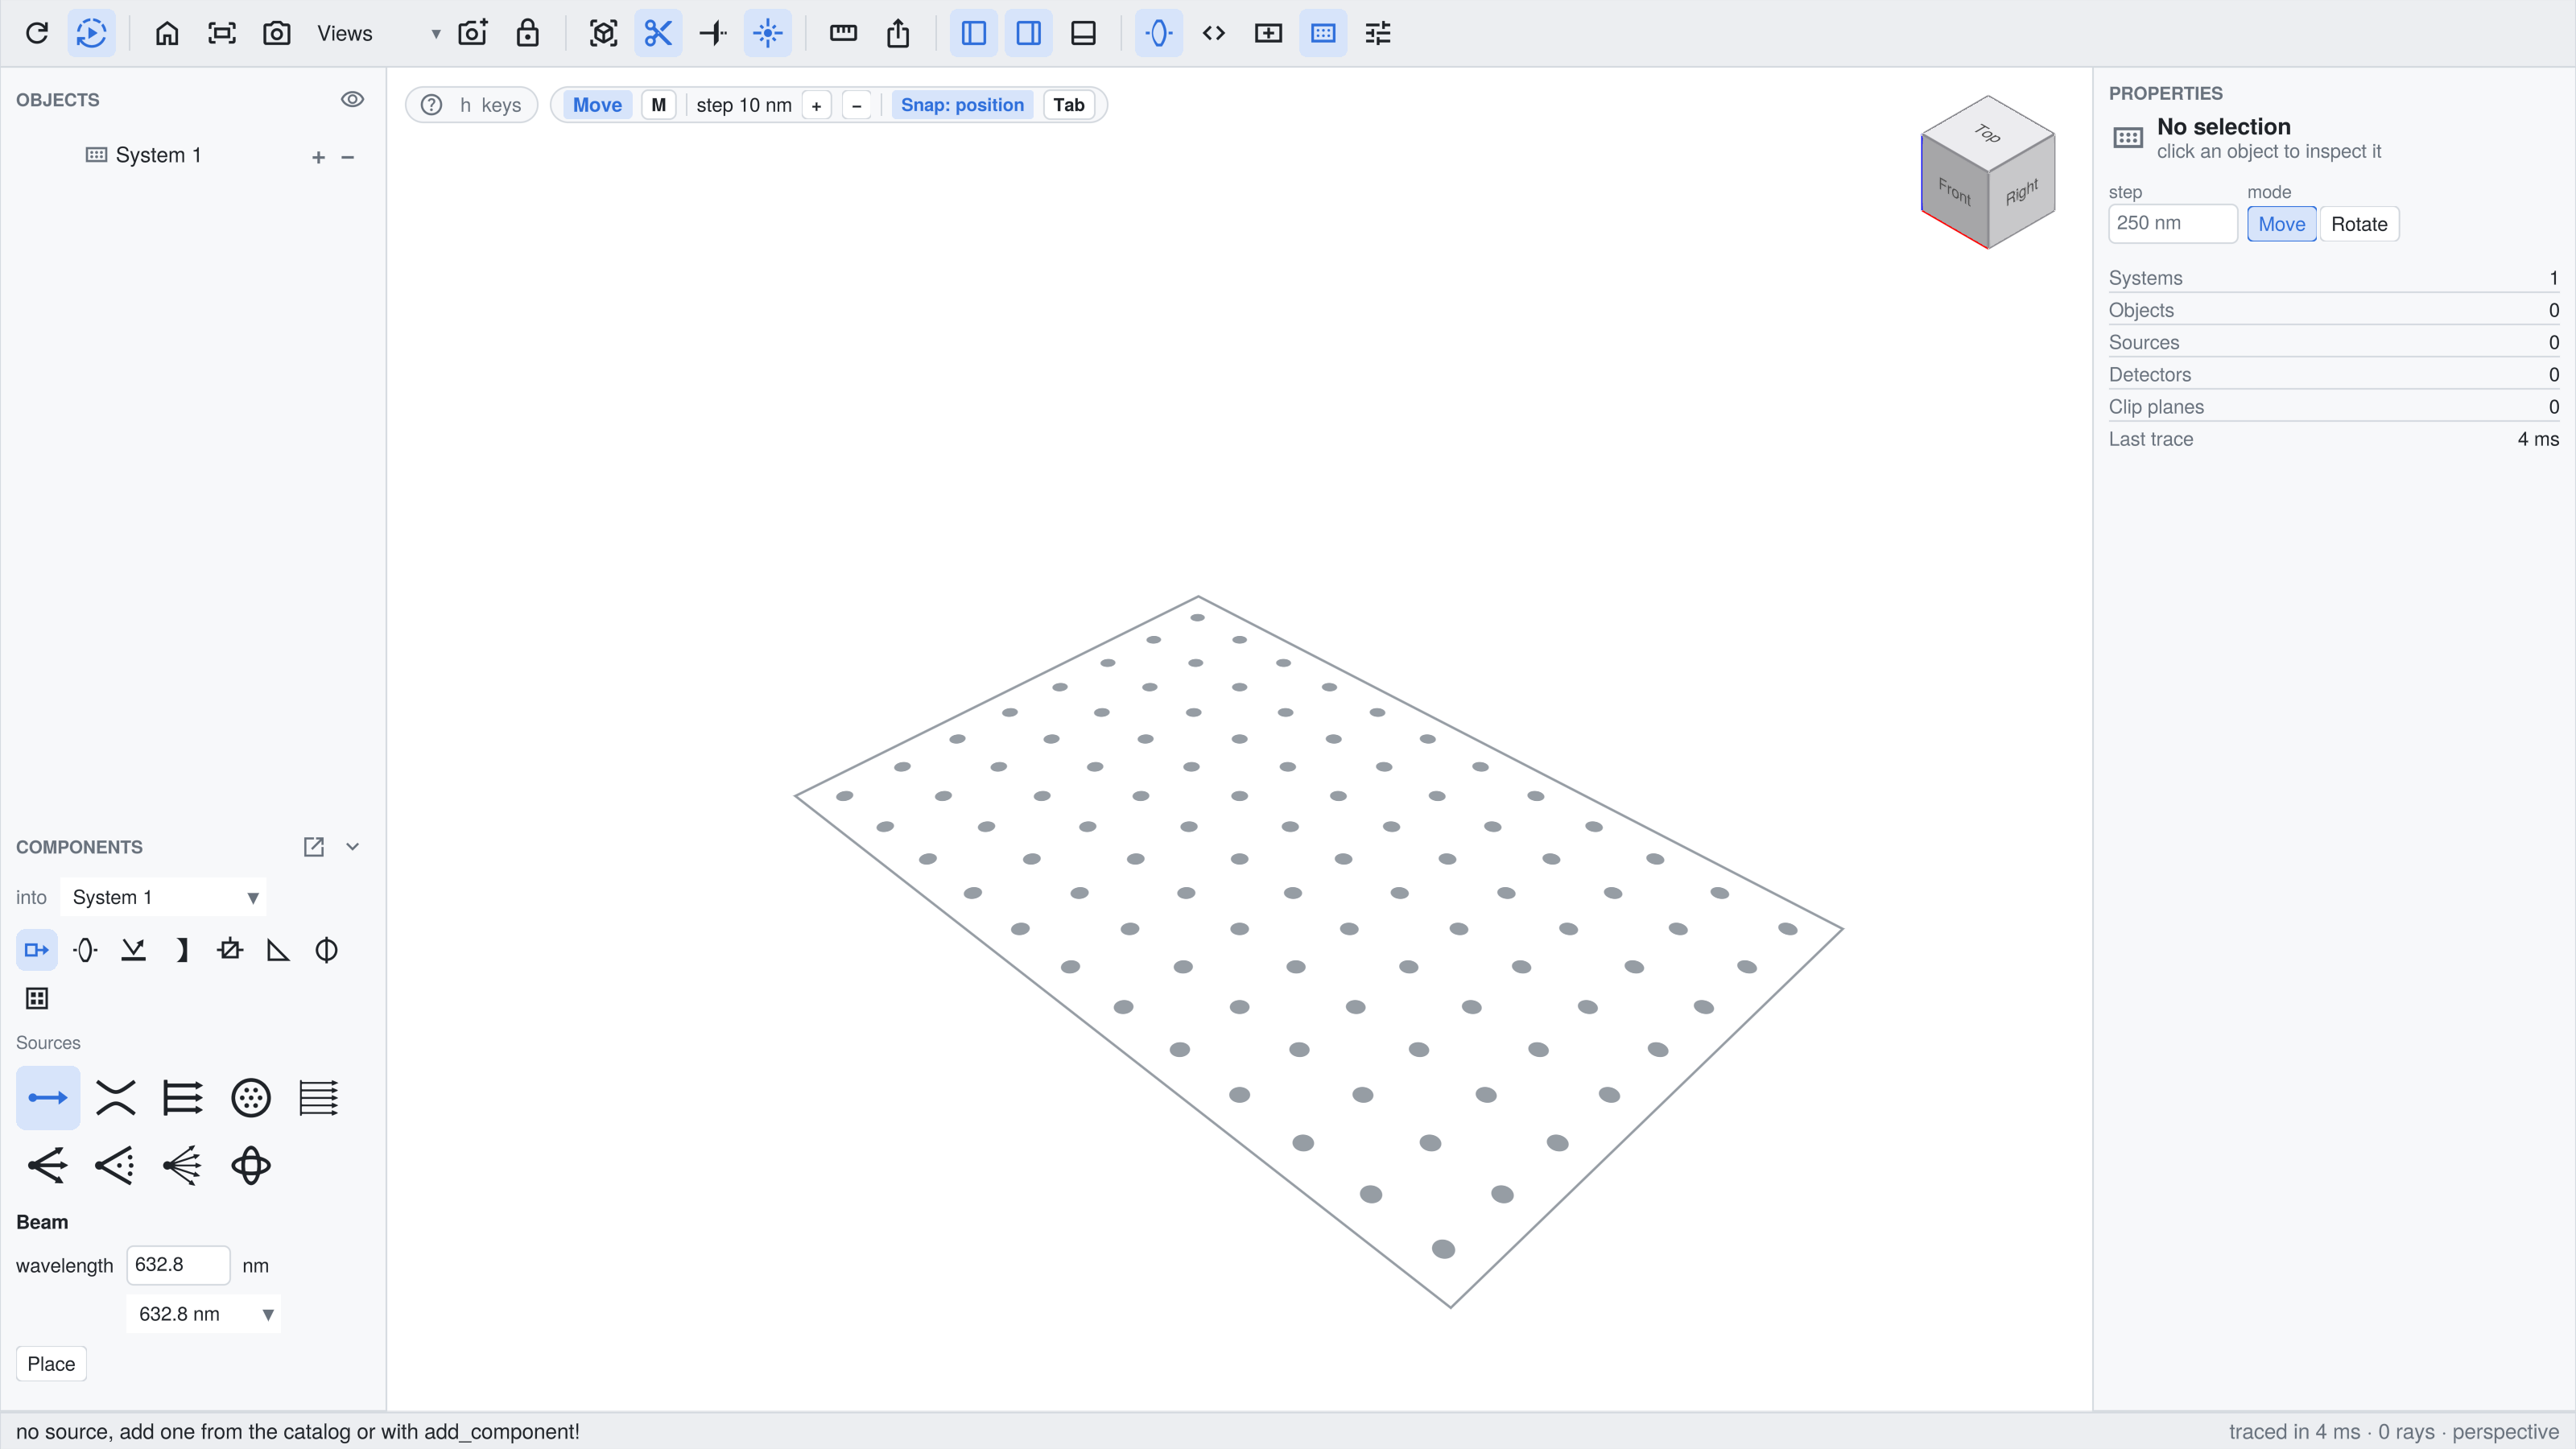Click the Move mode chip in viewport bar

pyautogui.click(x=597, y=105)
